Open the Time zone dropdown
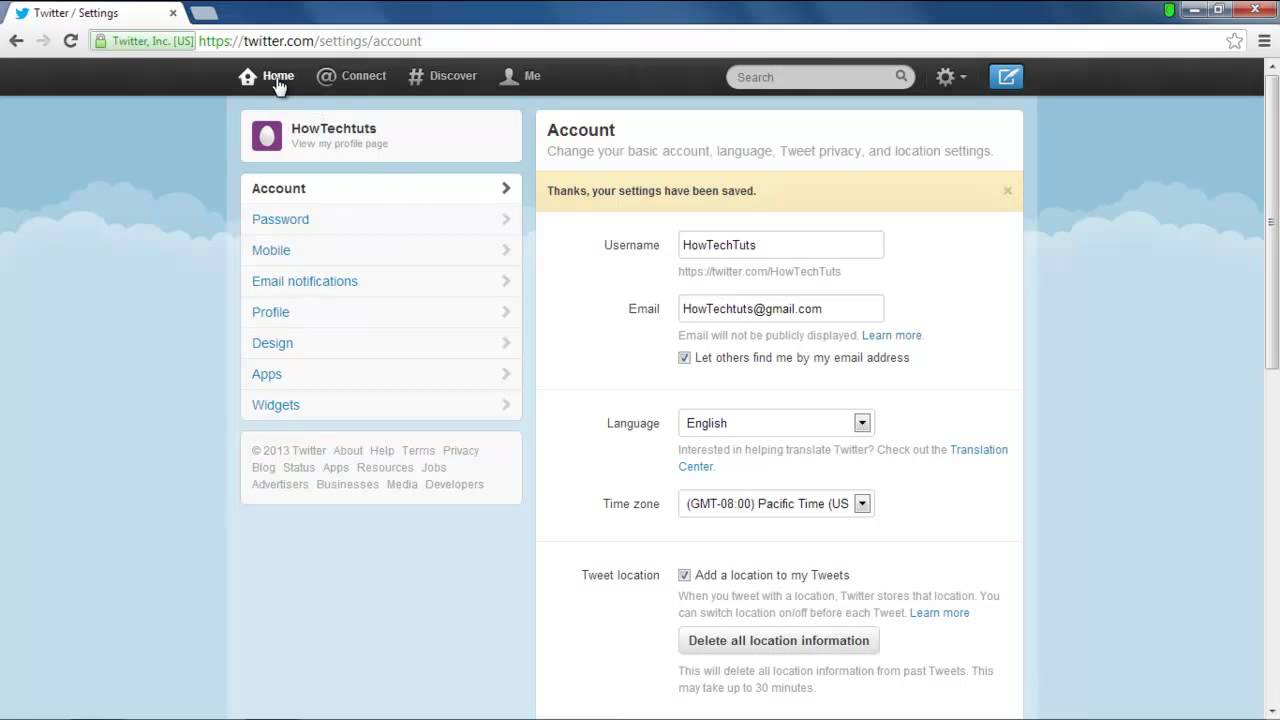This screenshot has width=1280, height=720. pyautogui.click(x=776, y=504)
